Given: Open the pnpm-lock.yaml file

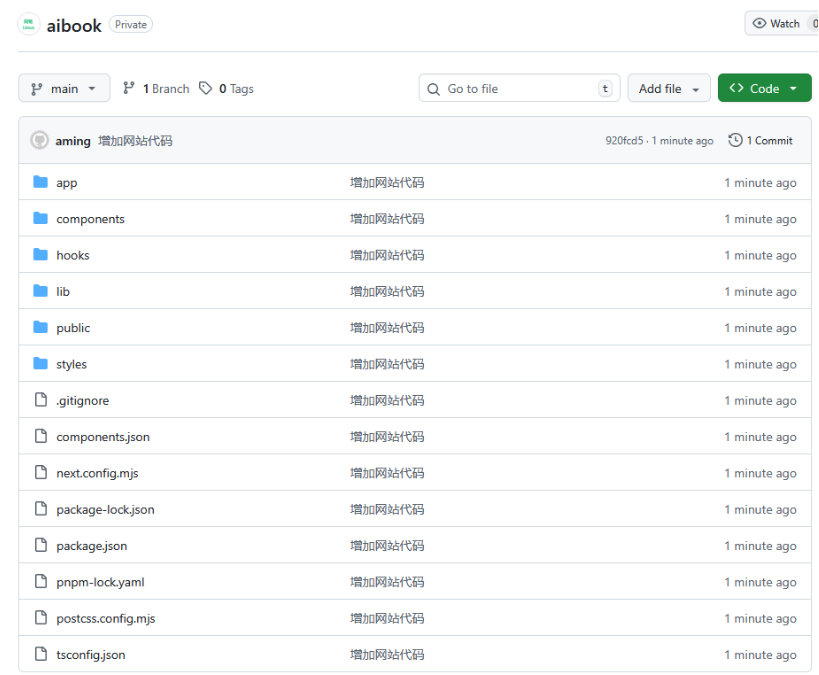Looking at the screenshot, I should (x=100, y=582).
